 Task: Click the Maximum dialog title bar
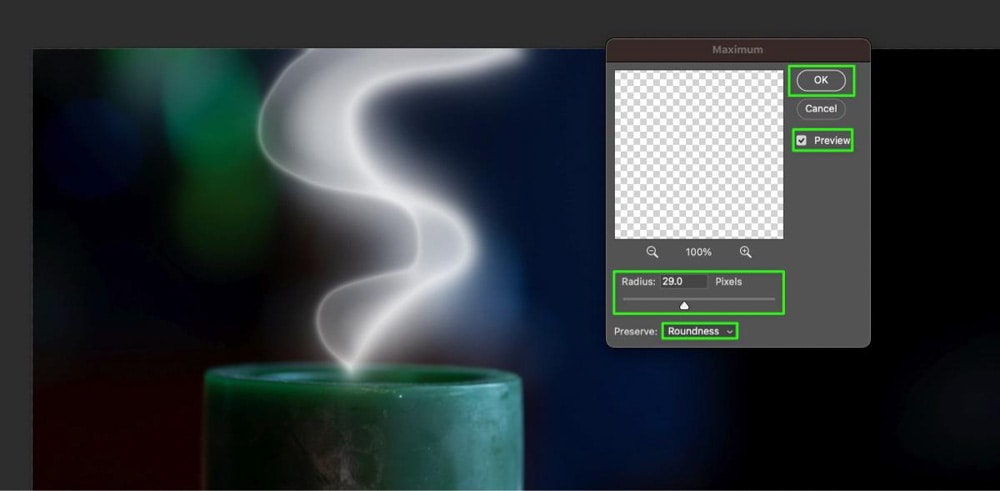tap(738, 50)
